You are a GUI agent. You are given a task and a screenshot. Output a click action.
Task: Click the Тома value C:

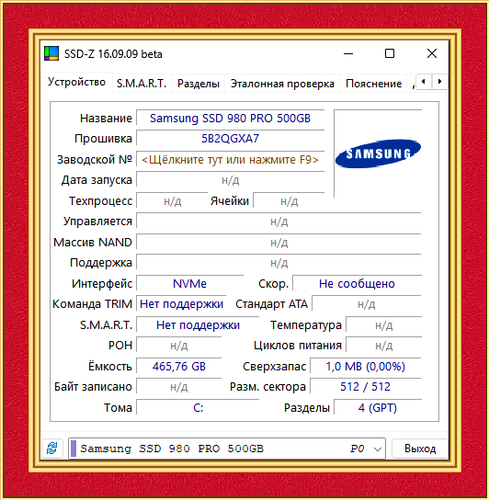[198, 408]
